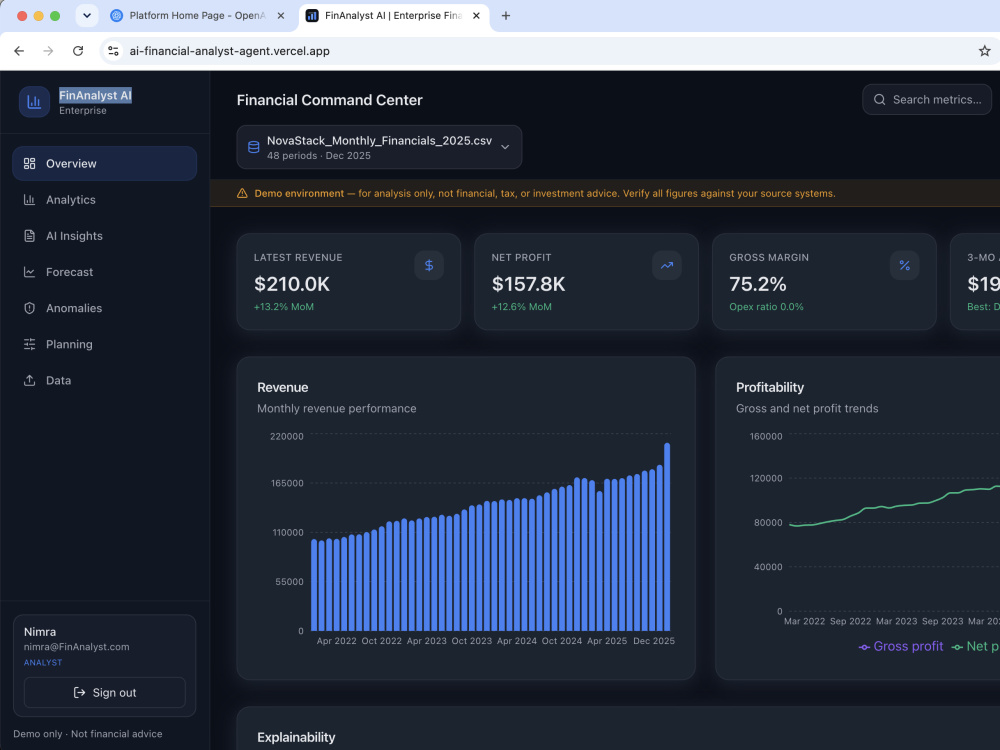Switch to Planning

[105, 344]
